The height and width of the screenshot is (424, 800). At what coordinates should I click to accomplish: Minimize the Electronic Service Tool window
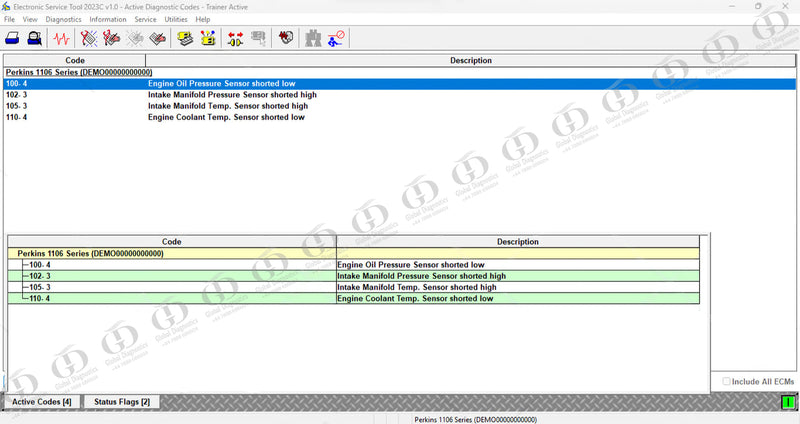(x=732, y=7)
